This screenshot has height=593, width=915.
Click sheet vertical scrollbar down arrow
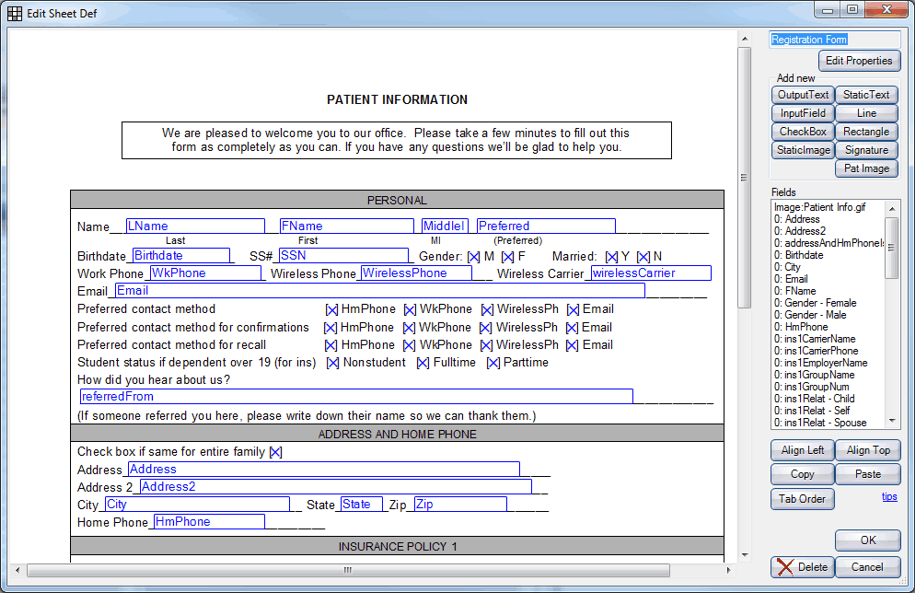point(744,555)
